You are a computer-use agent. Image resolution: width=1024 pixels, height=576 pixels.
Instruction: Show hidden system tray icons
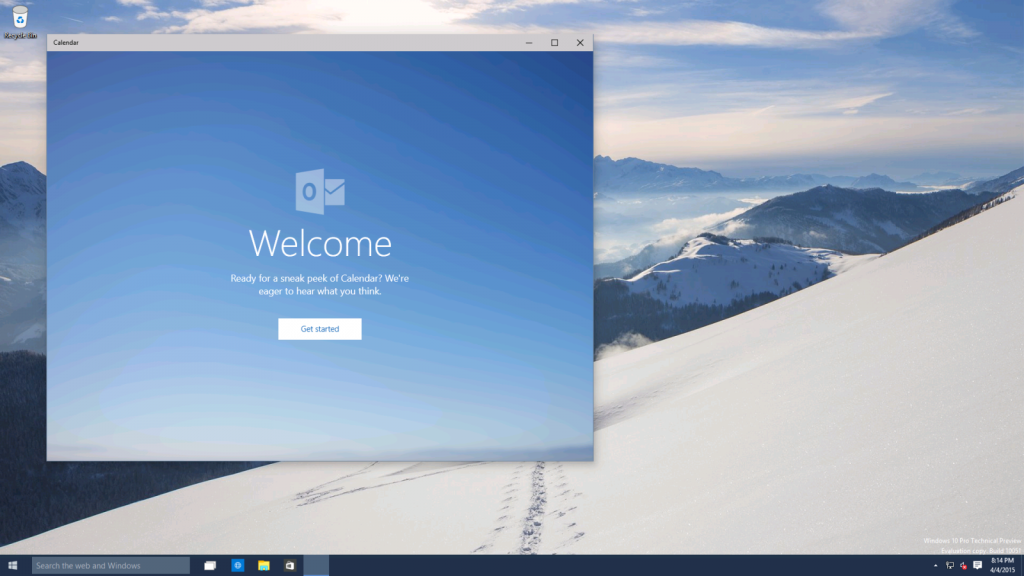[x=935, y=566]
